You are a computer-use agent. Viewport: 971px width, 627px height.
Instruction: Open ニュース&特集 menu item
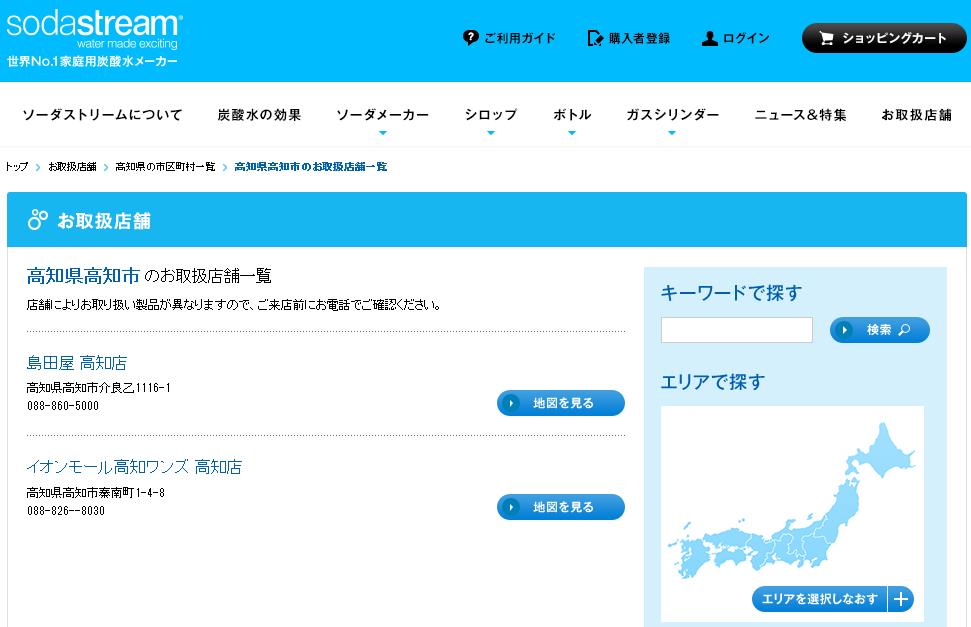(800, 115)
